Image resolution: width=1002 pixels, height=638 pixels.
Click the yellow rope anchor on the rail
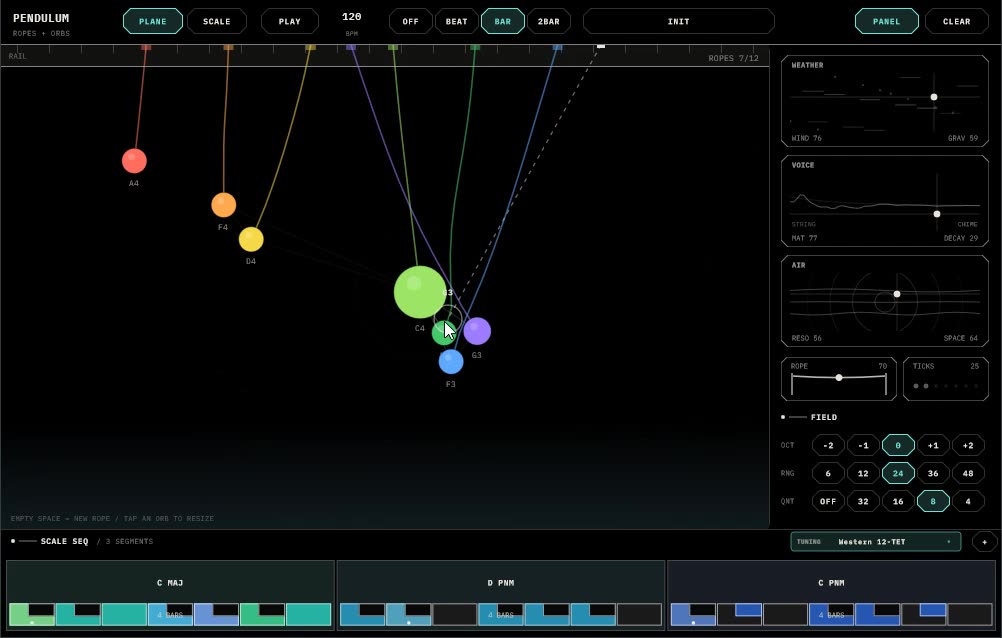pos(311,47)
